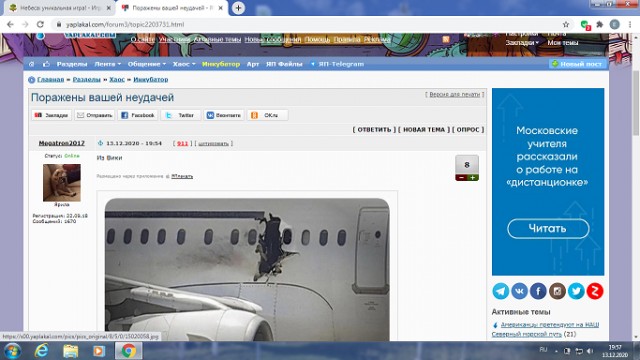Open the Chrome profile avatar
The width and height of the screenshot is (640, 360).
[x=615, y=24]
